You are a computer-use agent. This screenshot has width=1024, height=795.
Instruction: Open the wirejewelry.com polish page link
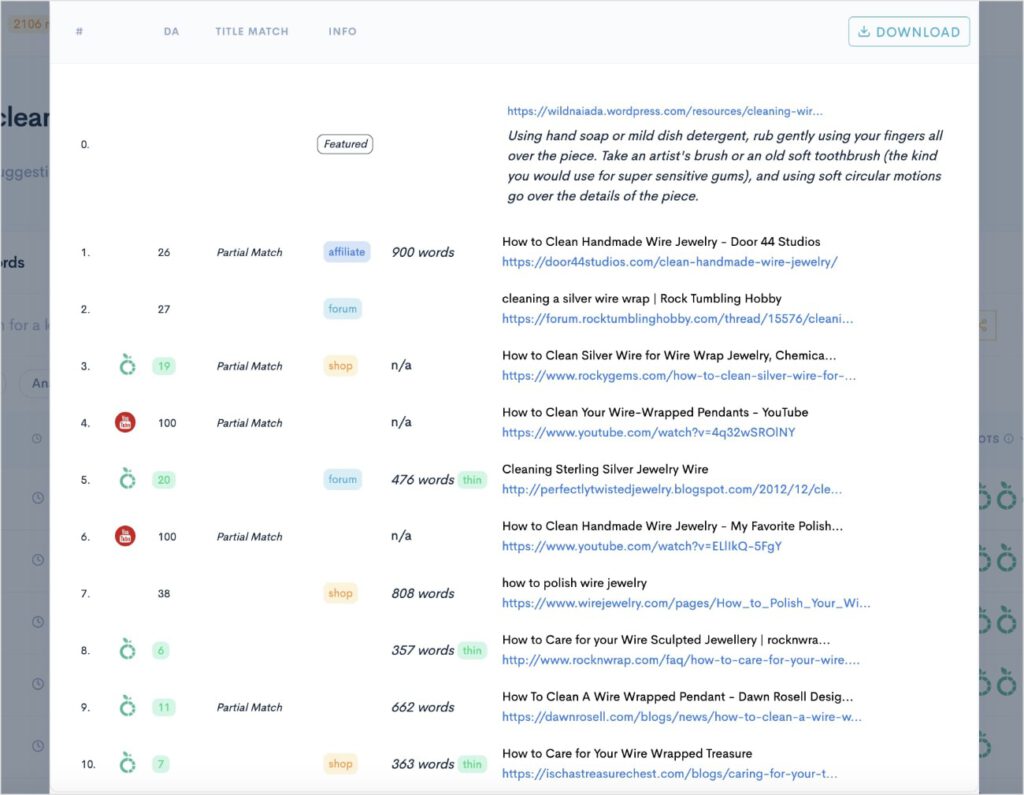[686, 603]
